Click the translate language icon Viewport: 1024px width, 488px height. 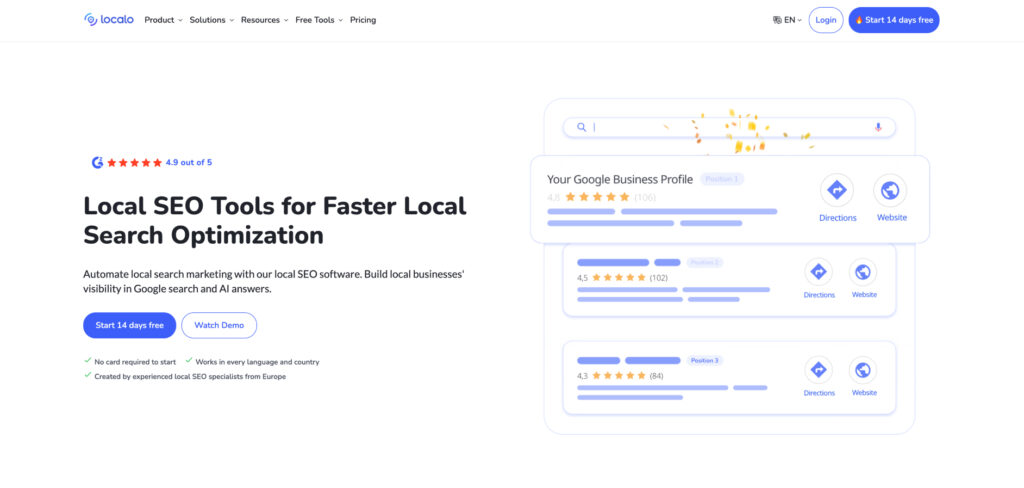point(777,20)
